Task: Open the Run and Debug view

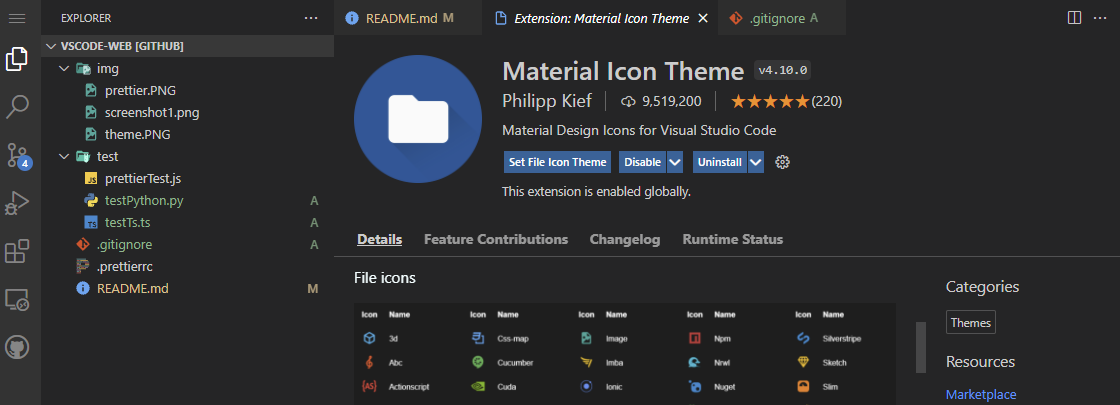Action: (16, 203)
